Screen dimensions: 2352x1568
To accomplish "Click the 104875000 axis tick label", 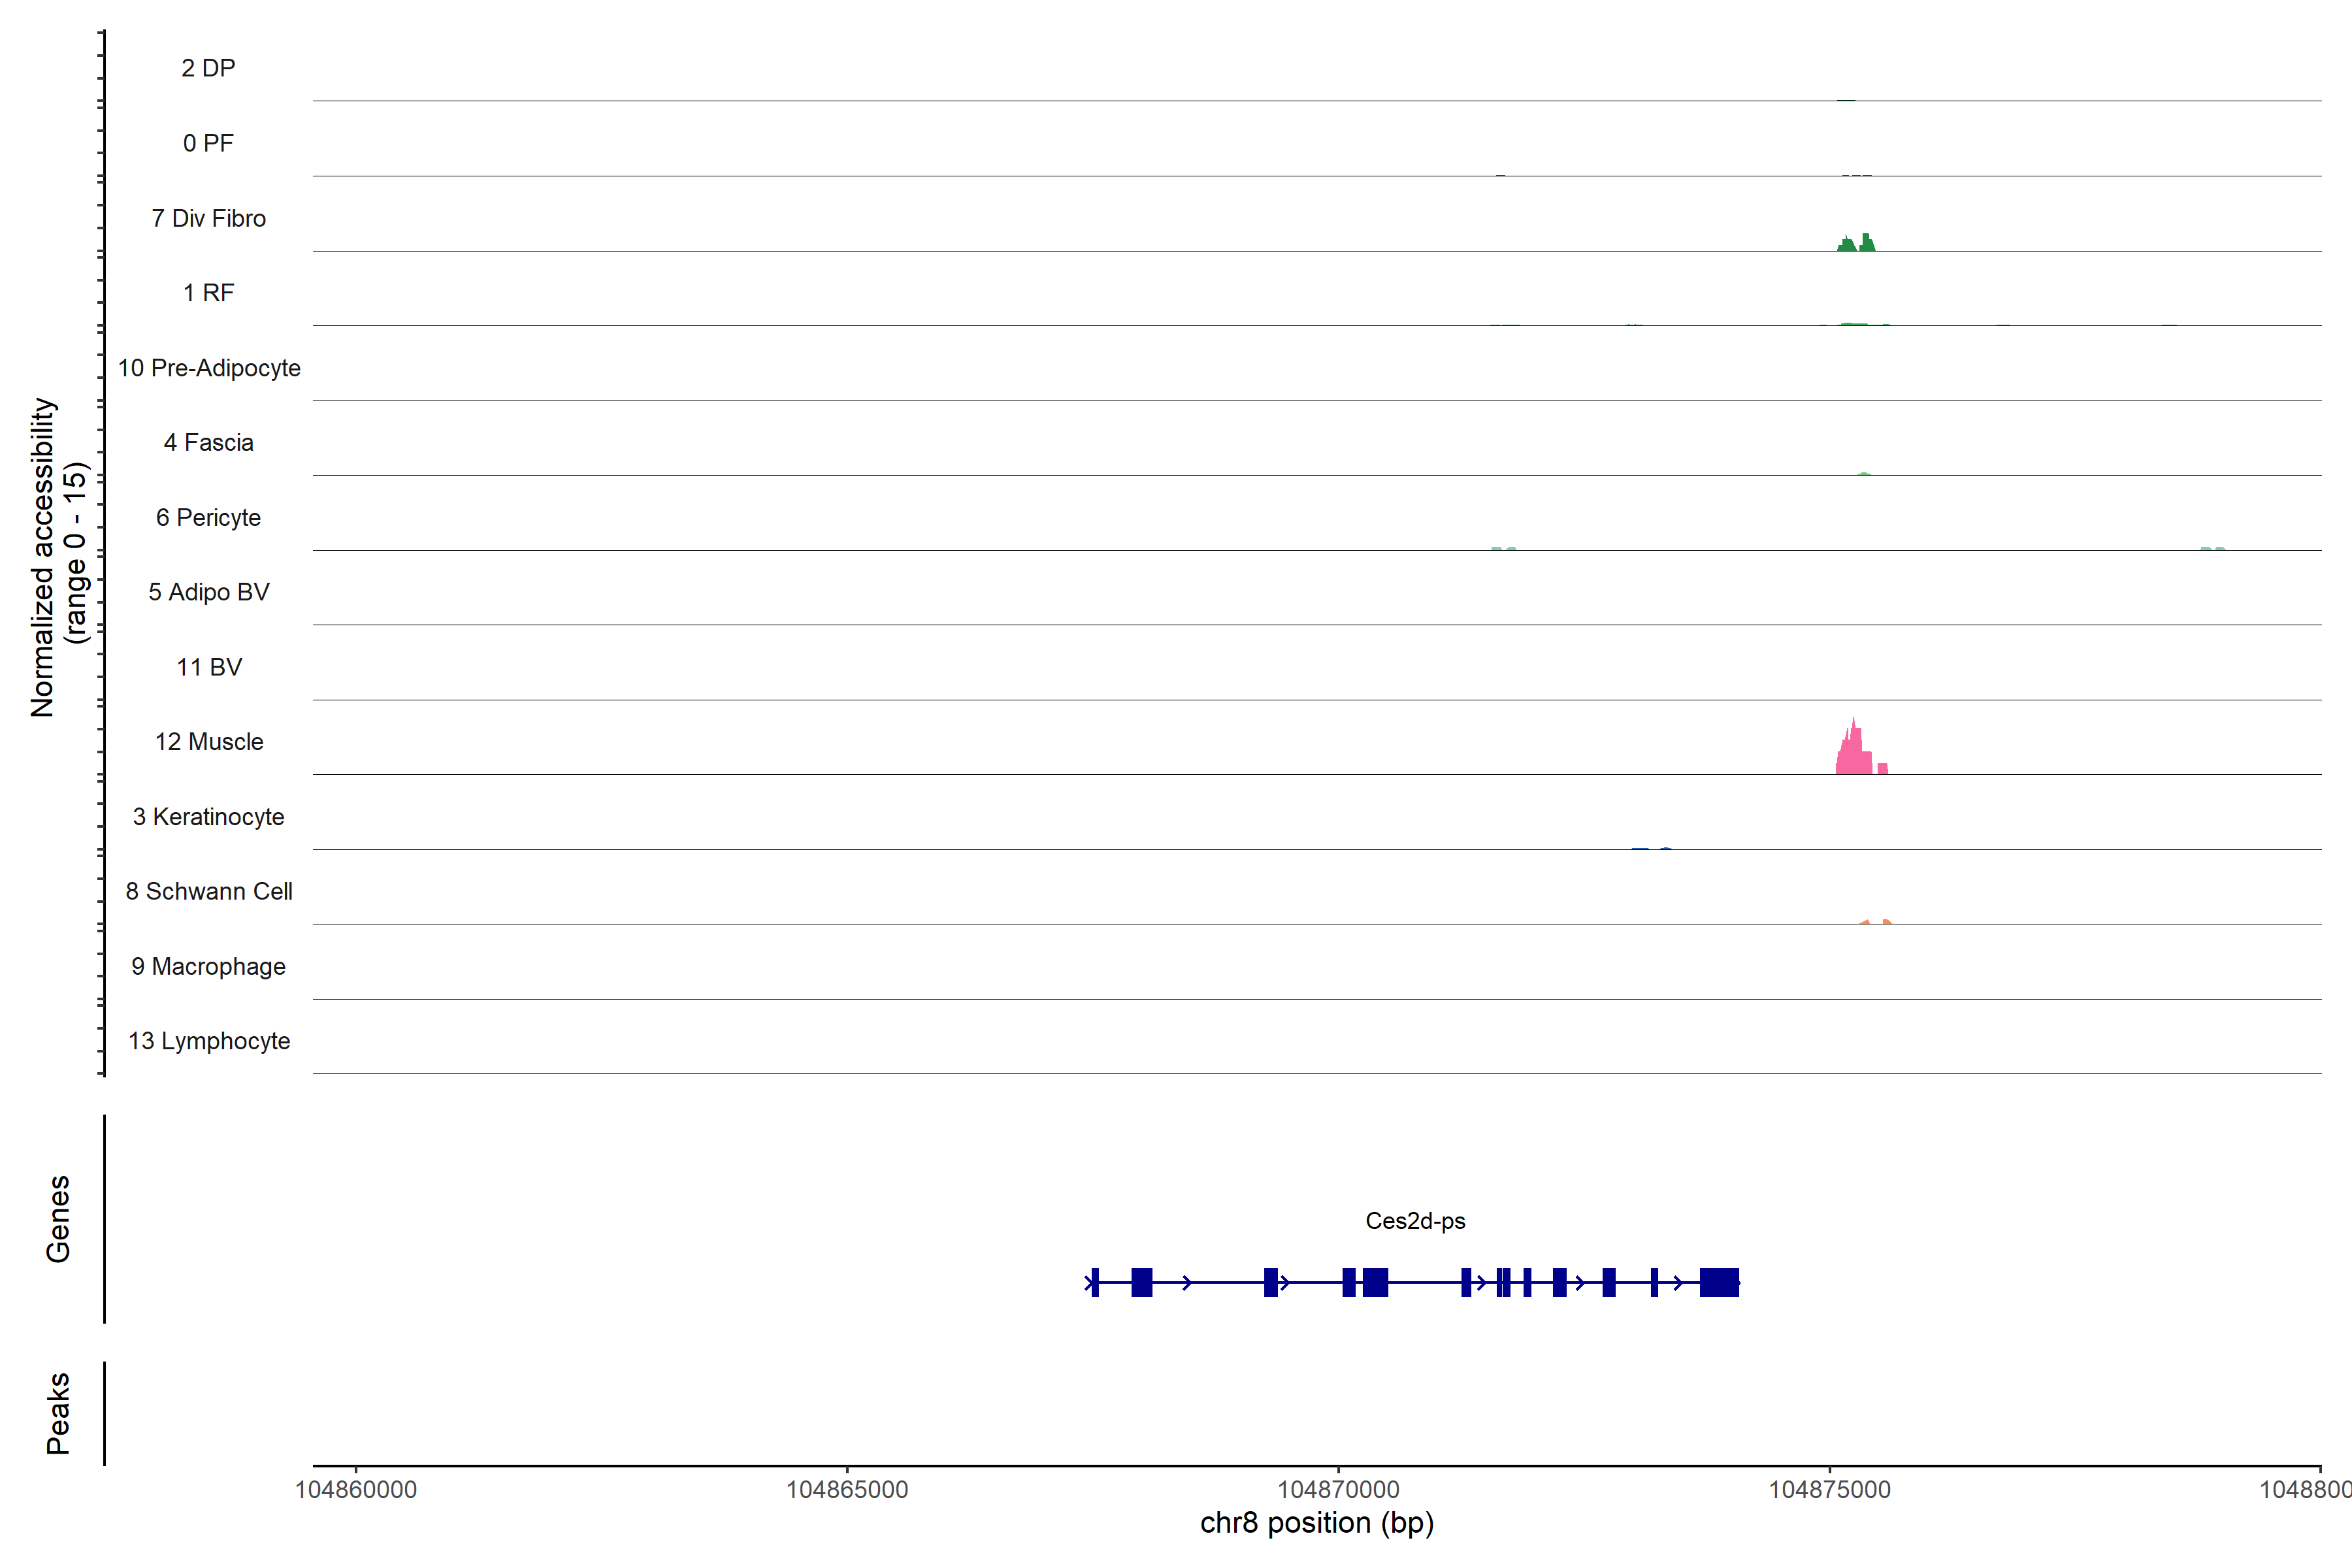I will (1829, 1490).
